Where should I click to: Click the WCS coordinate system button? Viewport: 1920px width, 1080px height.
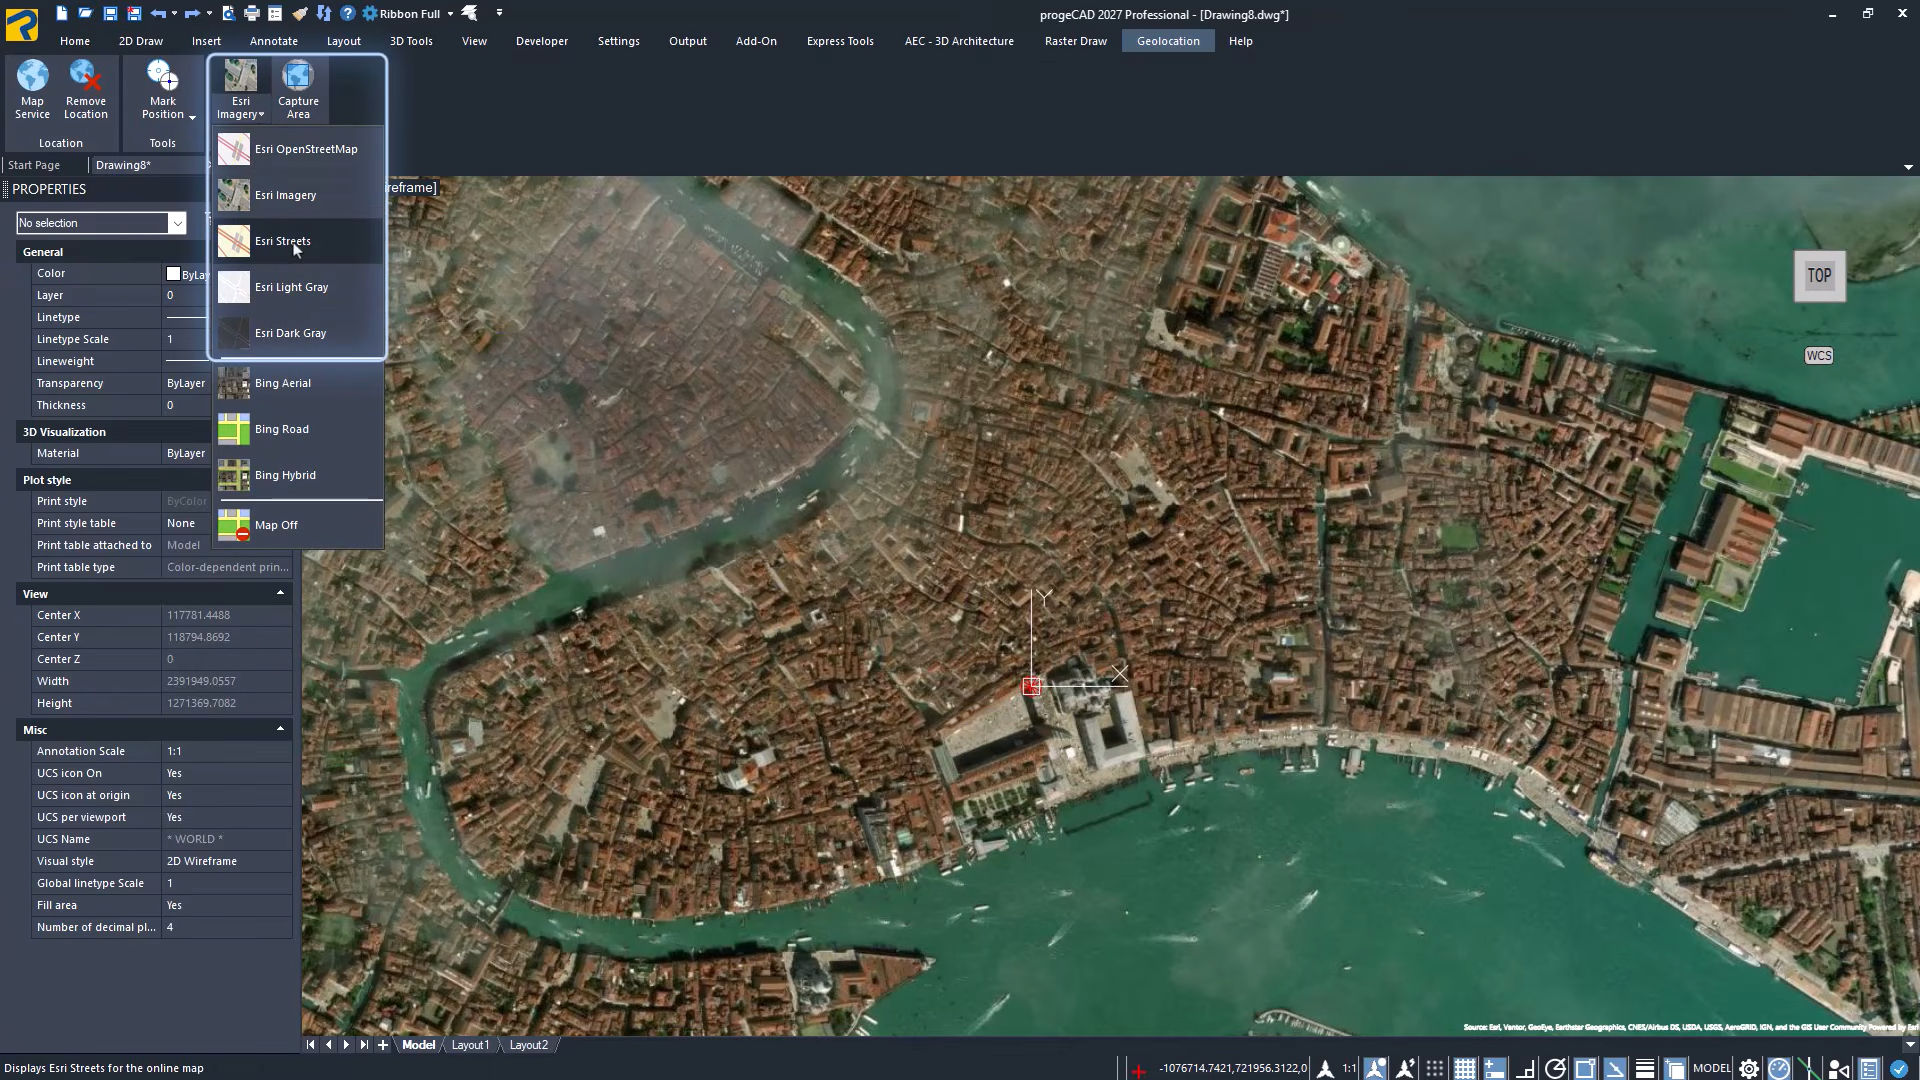[x=1819, y=356]
